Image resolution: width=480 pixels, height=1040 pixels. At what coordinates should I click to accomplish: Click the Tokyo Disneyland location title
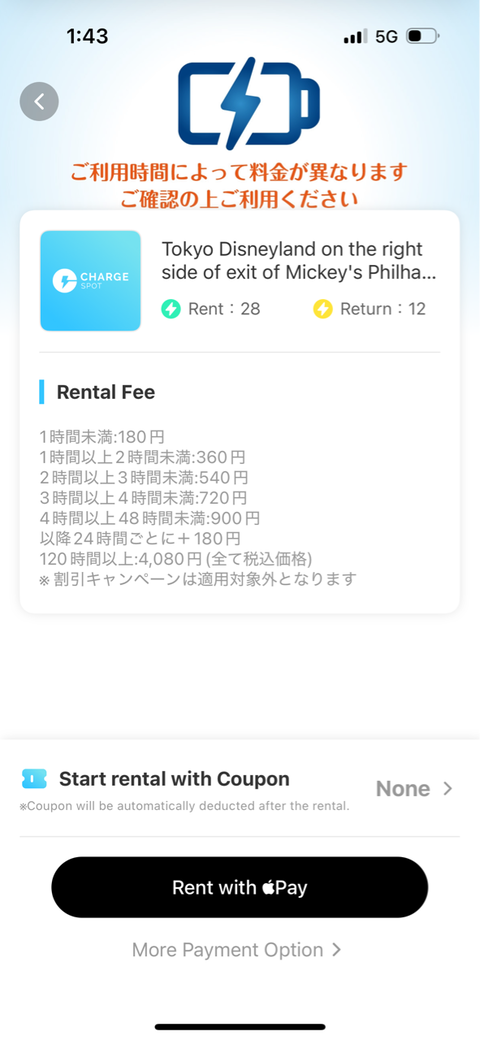click(x=299, y=261)
